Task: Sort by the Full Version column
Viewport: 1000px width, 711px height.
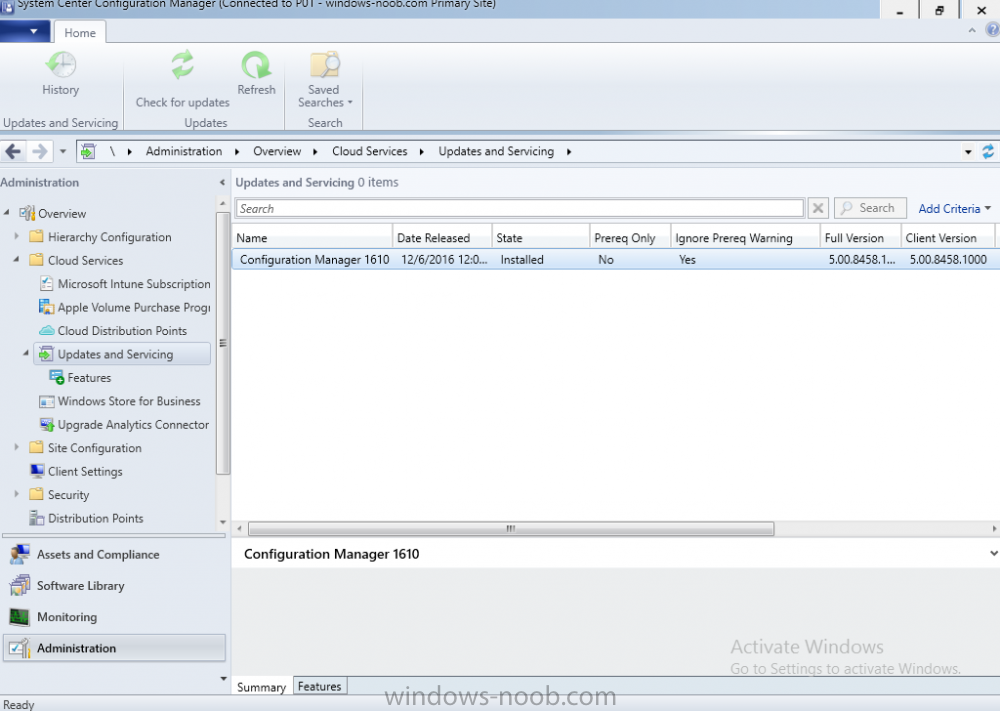Action: click(x=860, y=238)
